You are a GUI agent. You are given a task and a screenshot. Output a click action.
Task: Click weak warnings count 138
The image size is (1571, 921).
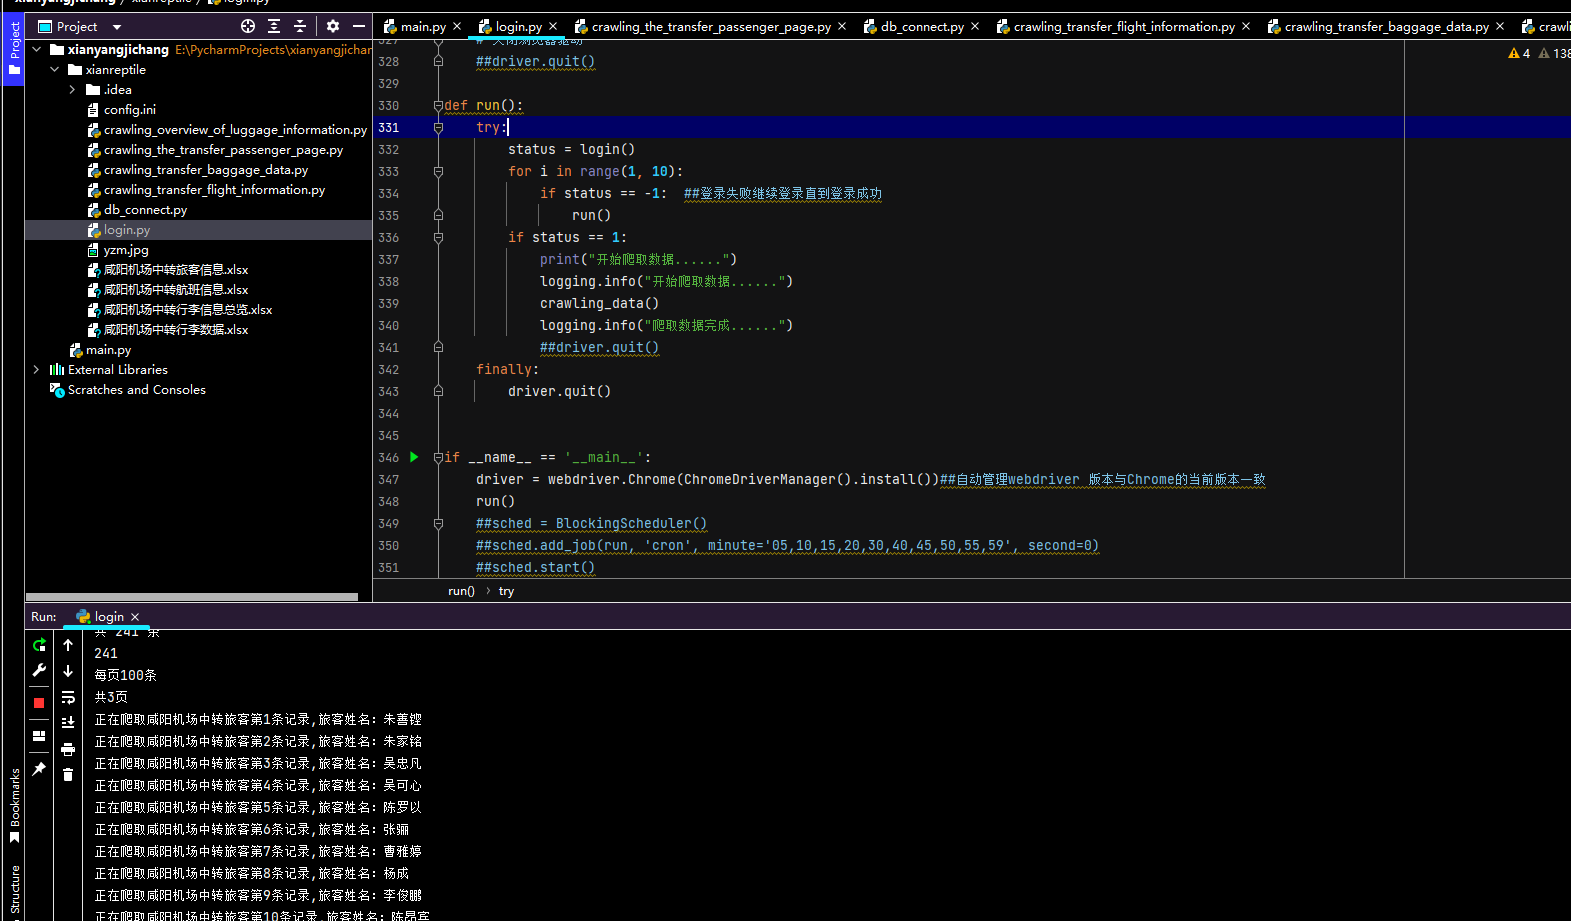point(1554,53)
